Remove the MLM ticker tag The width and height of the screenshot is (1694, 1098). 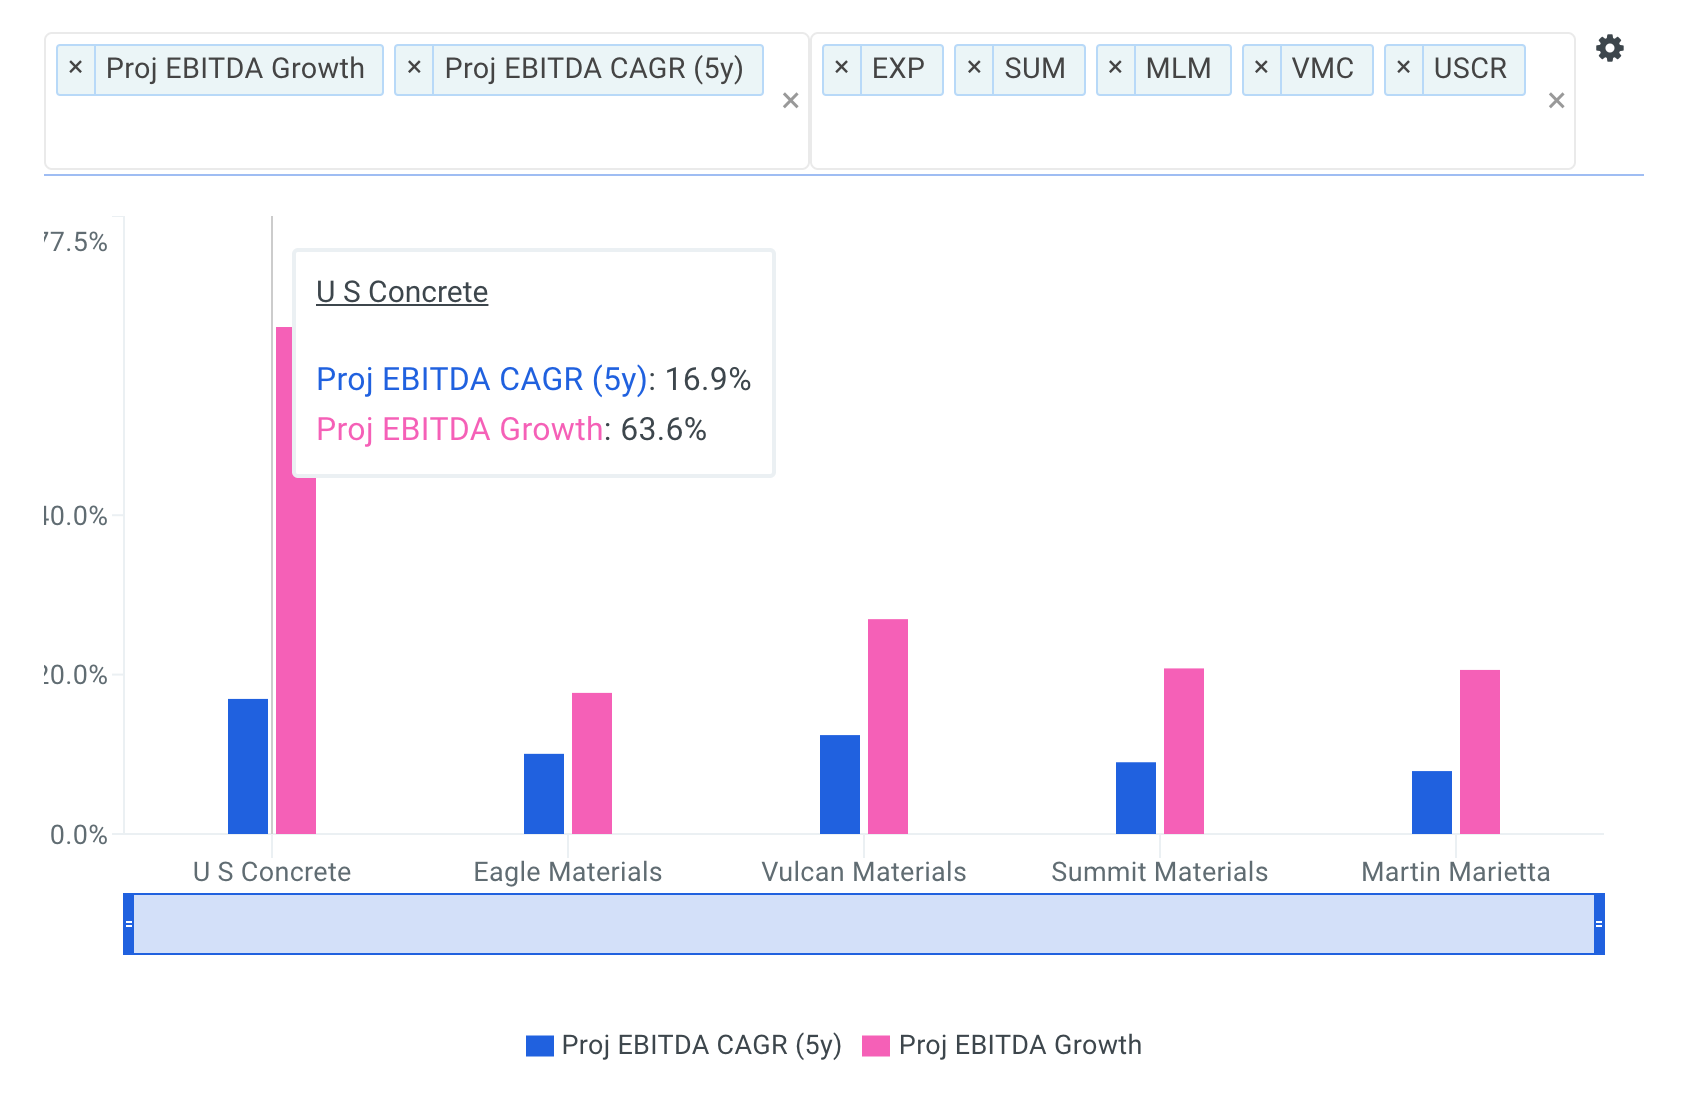click(1116, 69)
